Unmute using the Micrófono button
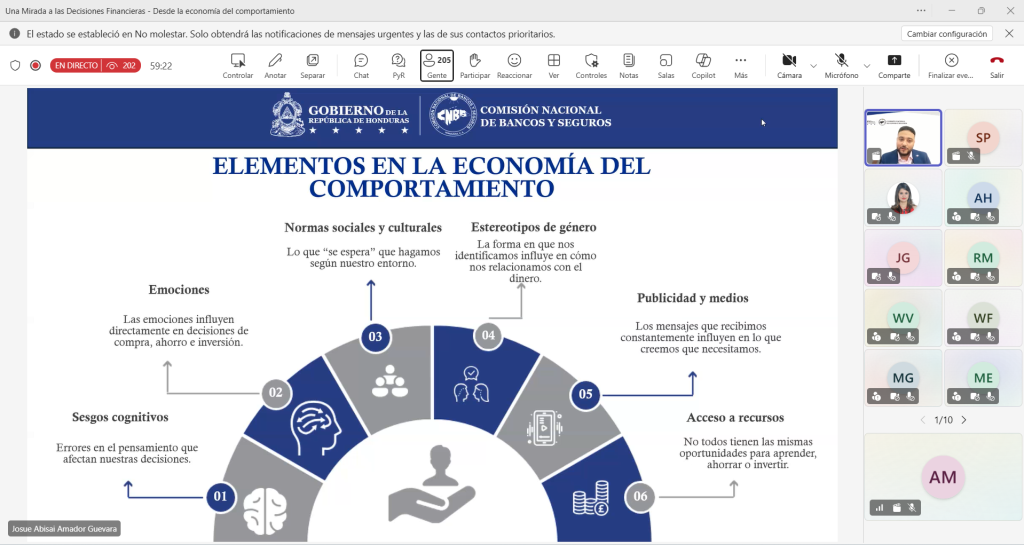 click(841, 66)
